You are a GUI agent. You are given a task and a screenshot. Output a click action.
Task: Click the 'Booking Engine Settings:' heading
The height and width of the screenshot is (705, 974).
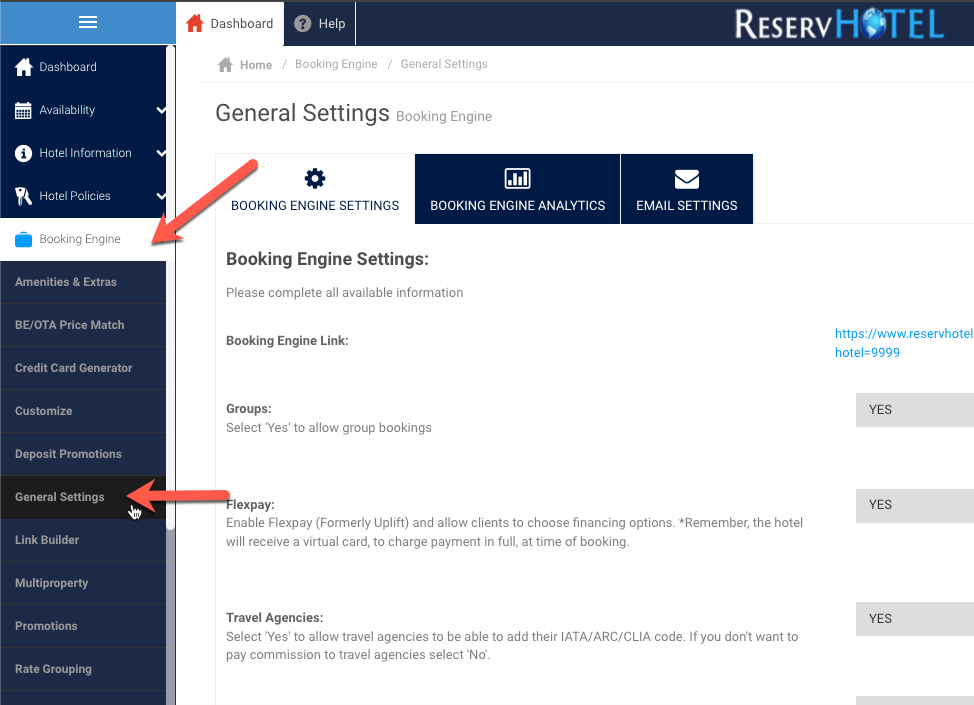pyautogui.click(x=327, y=259)
